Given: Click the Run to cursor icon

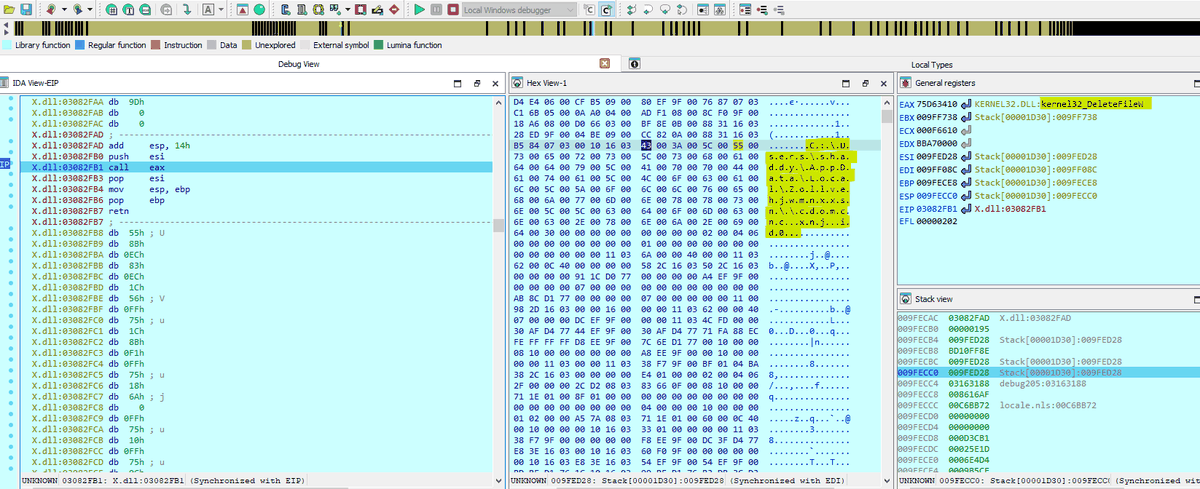Looking at the screenshot, I should point(682,9).
